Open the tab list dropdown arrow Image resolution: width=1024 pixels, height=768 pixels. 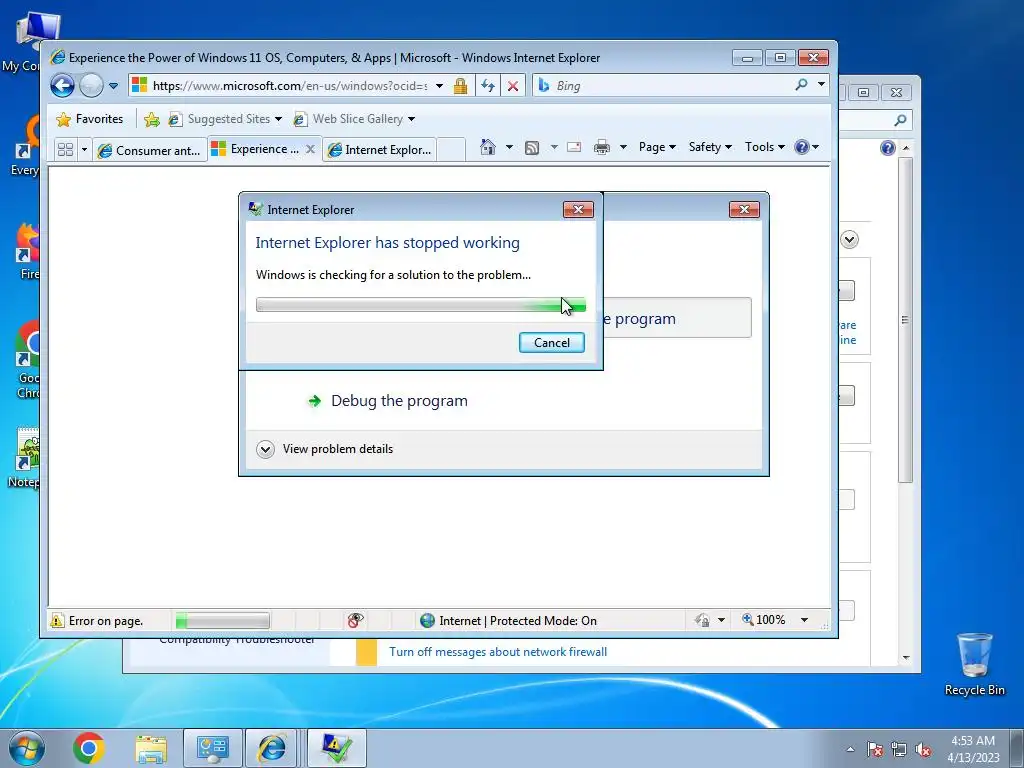point(84,150)
